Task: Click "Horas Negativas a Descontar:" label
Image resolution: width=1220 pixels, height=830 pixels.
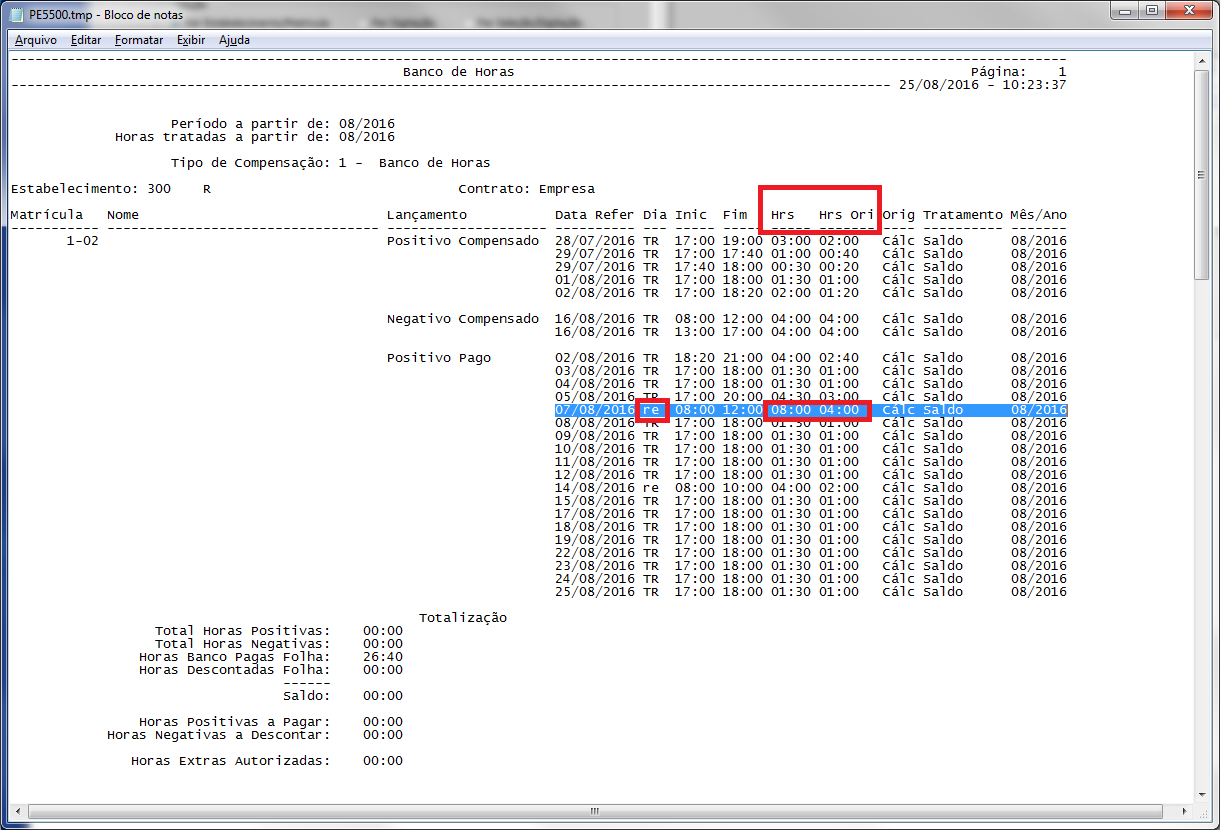Action: pyautogui.click(x=218, y=735)
